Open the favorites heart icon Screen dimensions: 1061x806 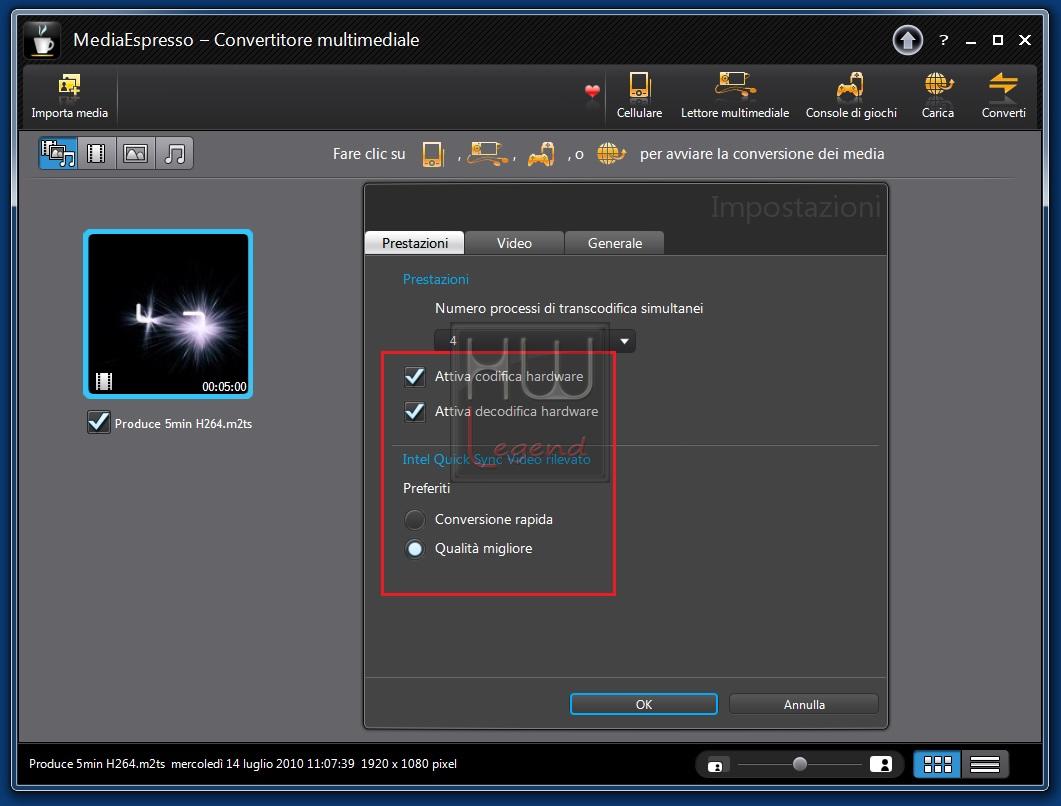pyautogui.click(x=592, y=91)
